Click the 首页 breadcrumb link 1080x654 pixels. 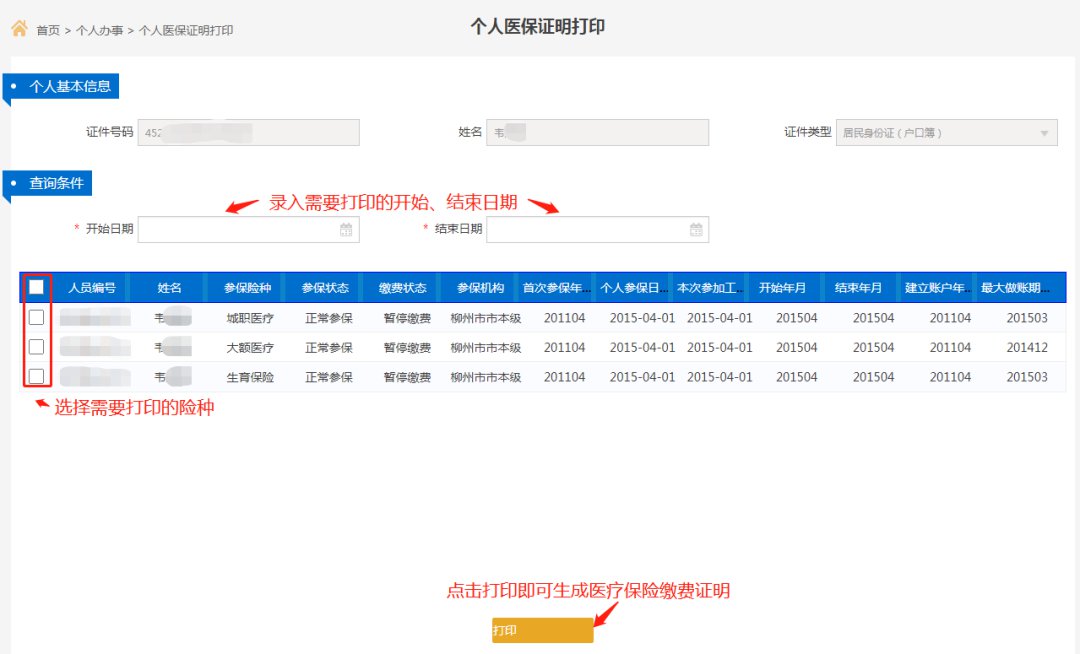(48, 31)
